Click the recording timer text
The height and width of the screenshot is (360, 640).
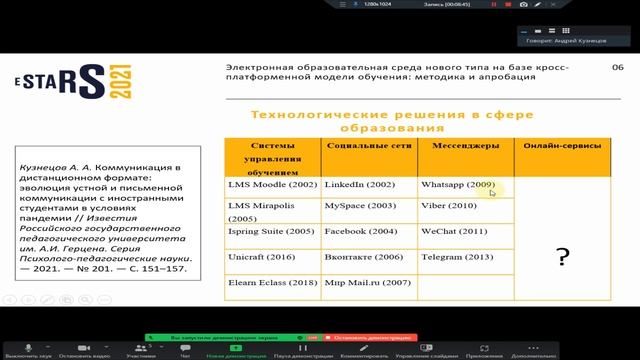[x=447, y=4]
